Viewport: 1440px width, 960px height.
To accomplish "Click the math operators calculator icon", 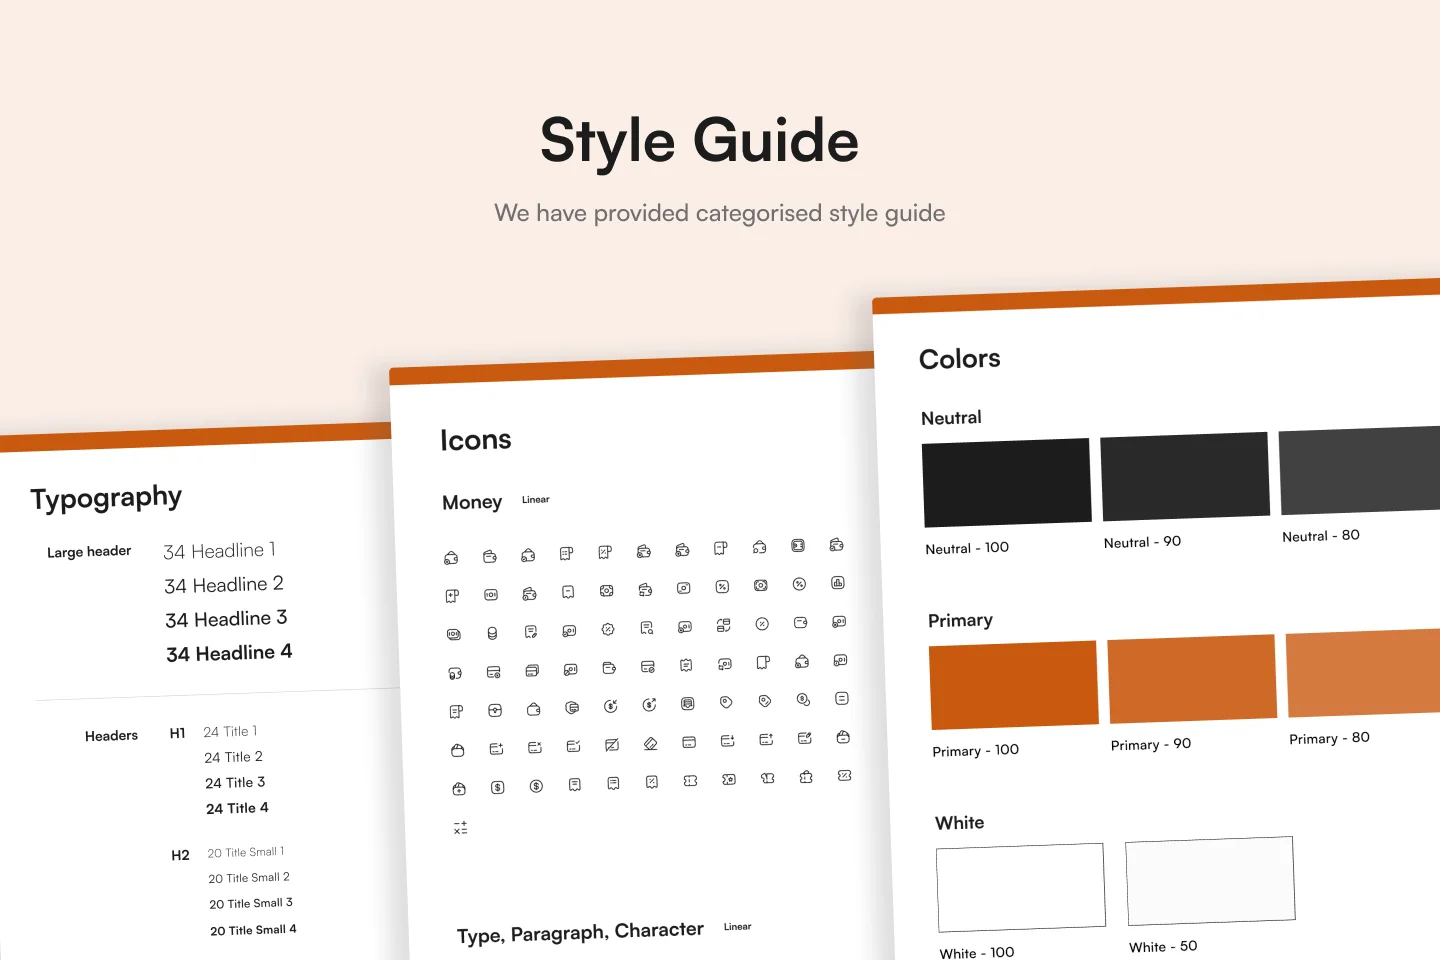I will [460, 828].
